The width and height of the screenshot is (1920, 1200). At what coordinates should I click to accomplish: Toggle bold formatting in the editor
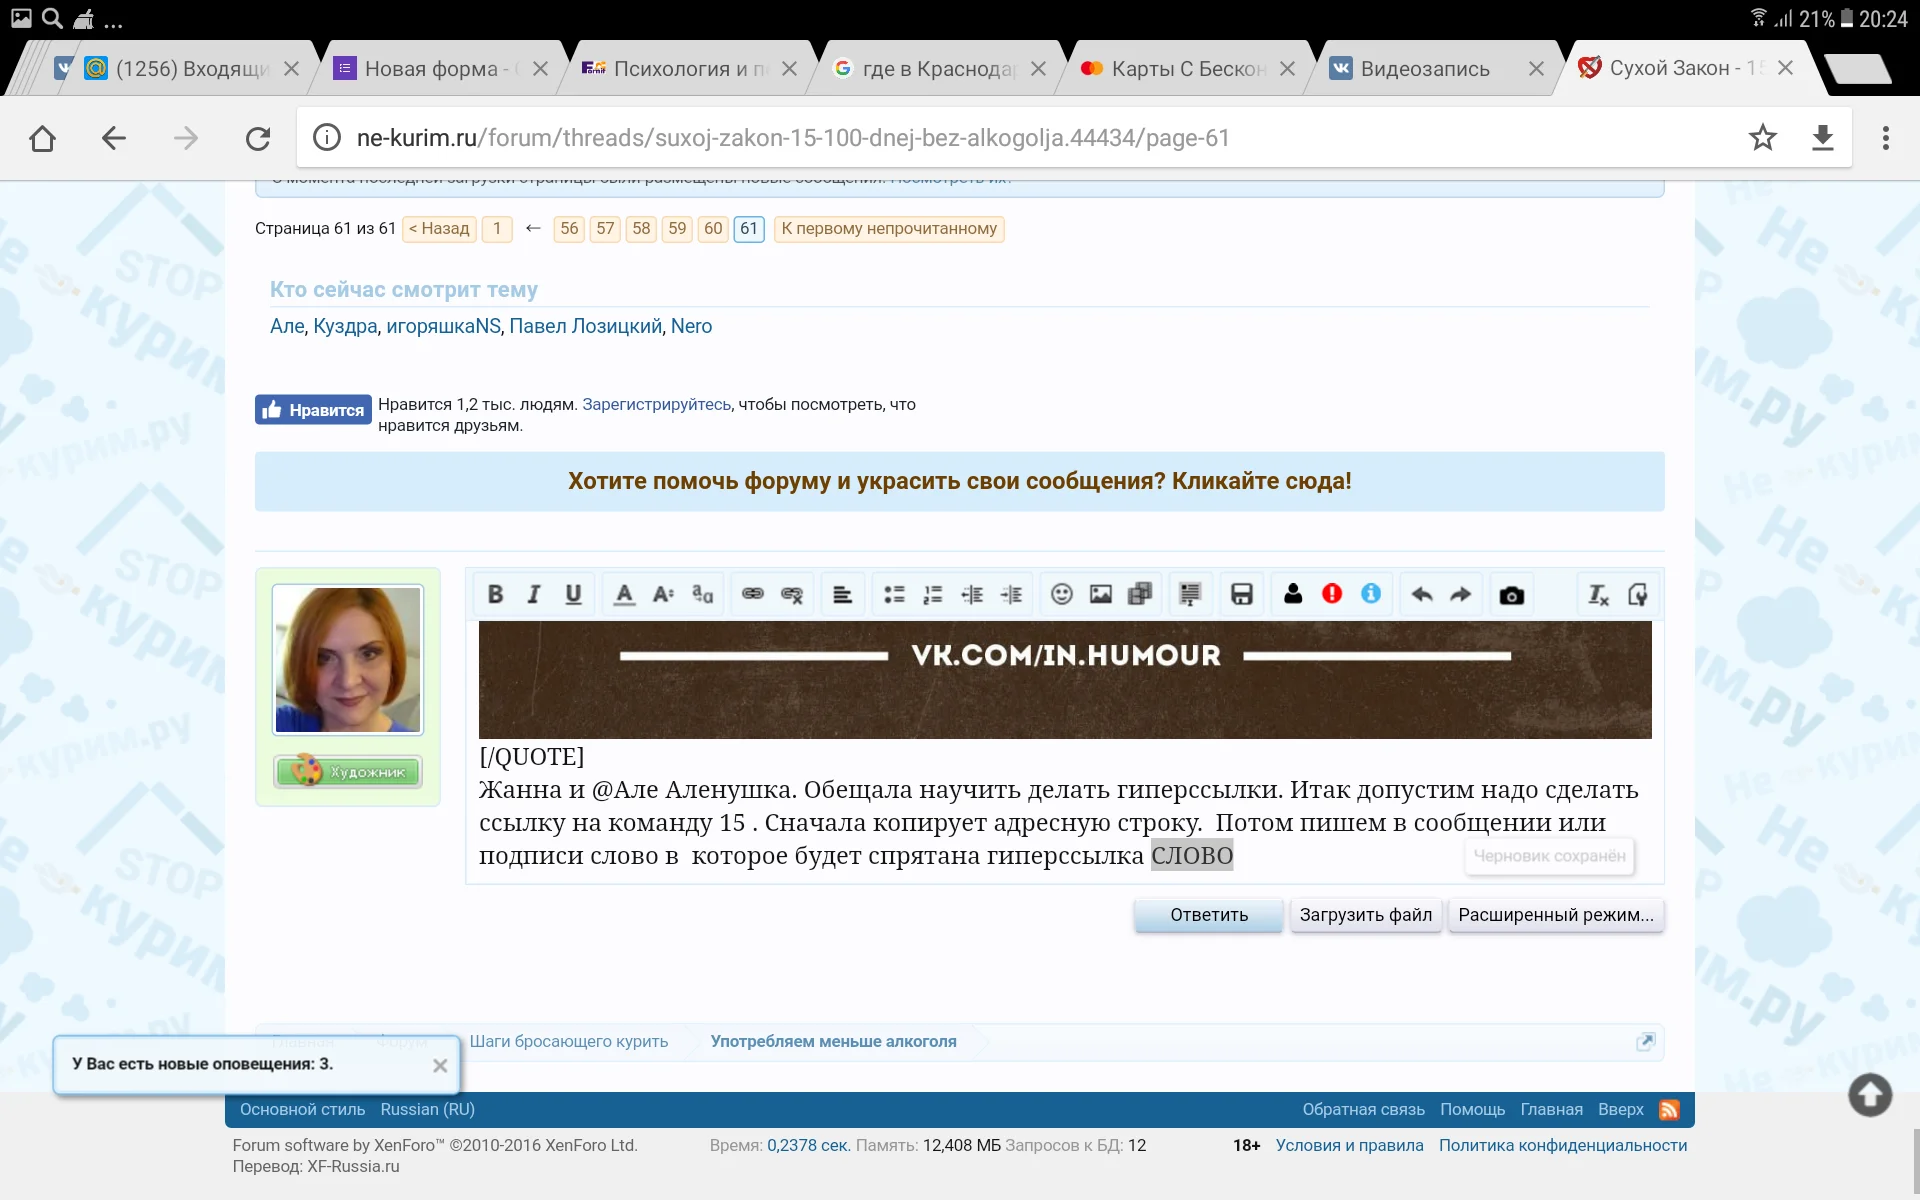click(495, 593)
